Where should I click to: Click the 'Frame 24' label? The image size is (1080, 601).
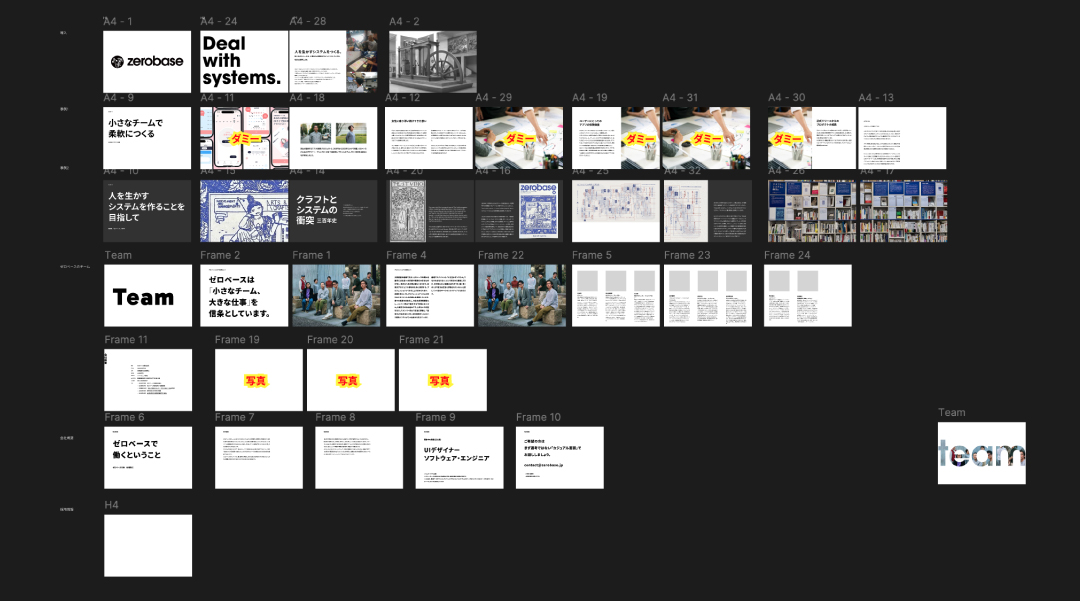(x=787, y=256)
